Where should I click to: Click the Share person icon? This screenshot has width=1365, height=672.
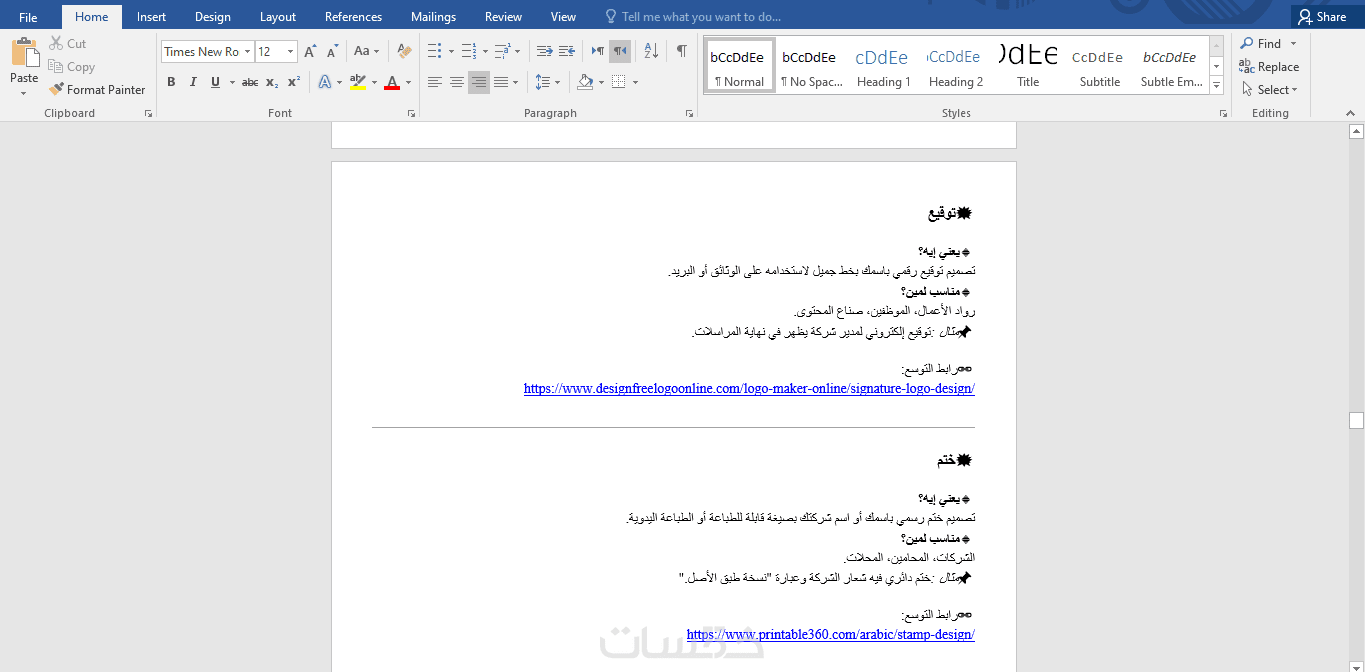point(1305,16)
